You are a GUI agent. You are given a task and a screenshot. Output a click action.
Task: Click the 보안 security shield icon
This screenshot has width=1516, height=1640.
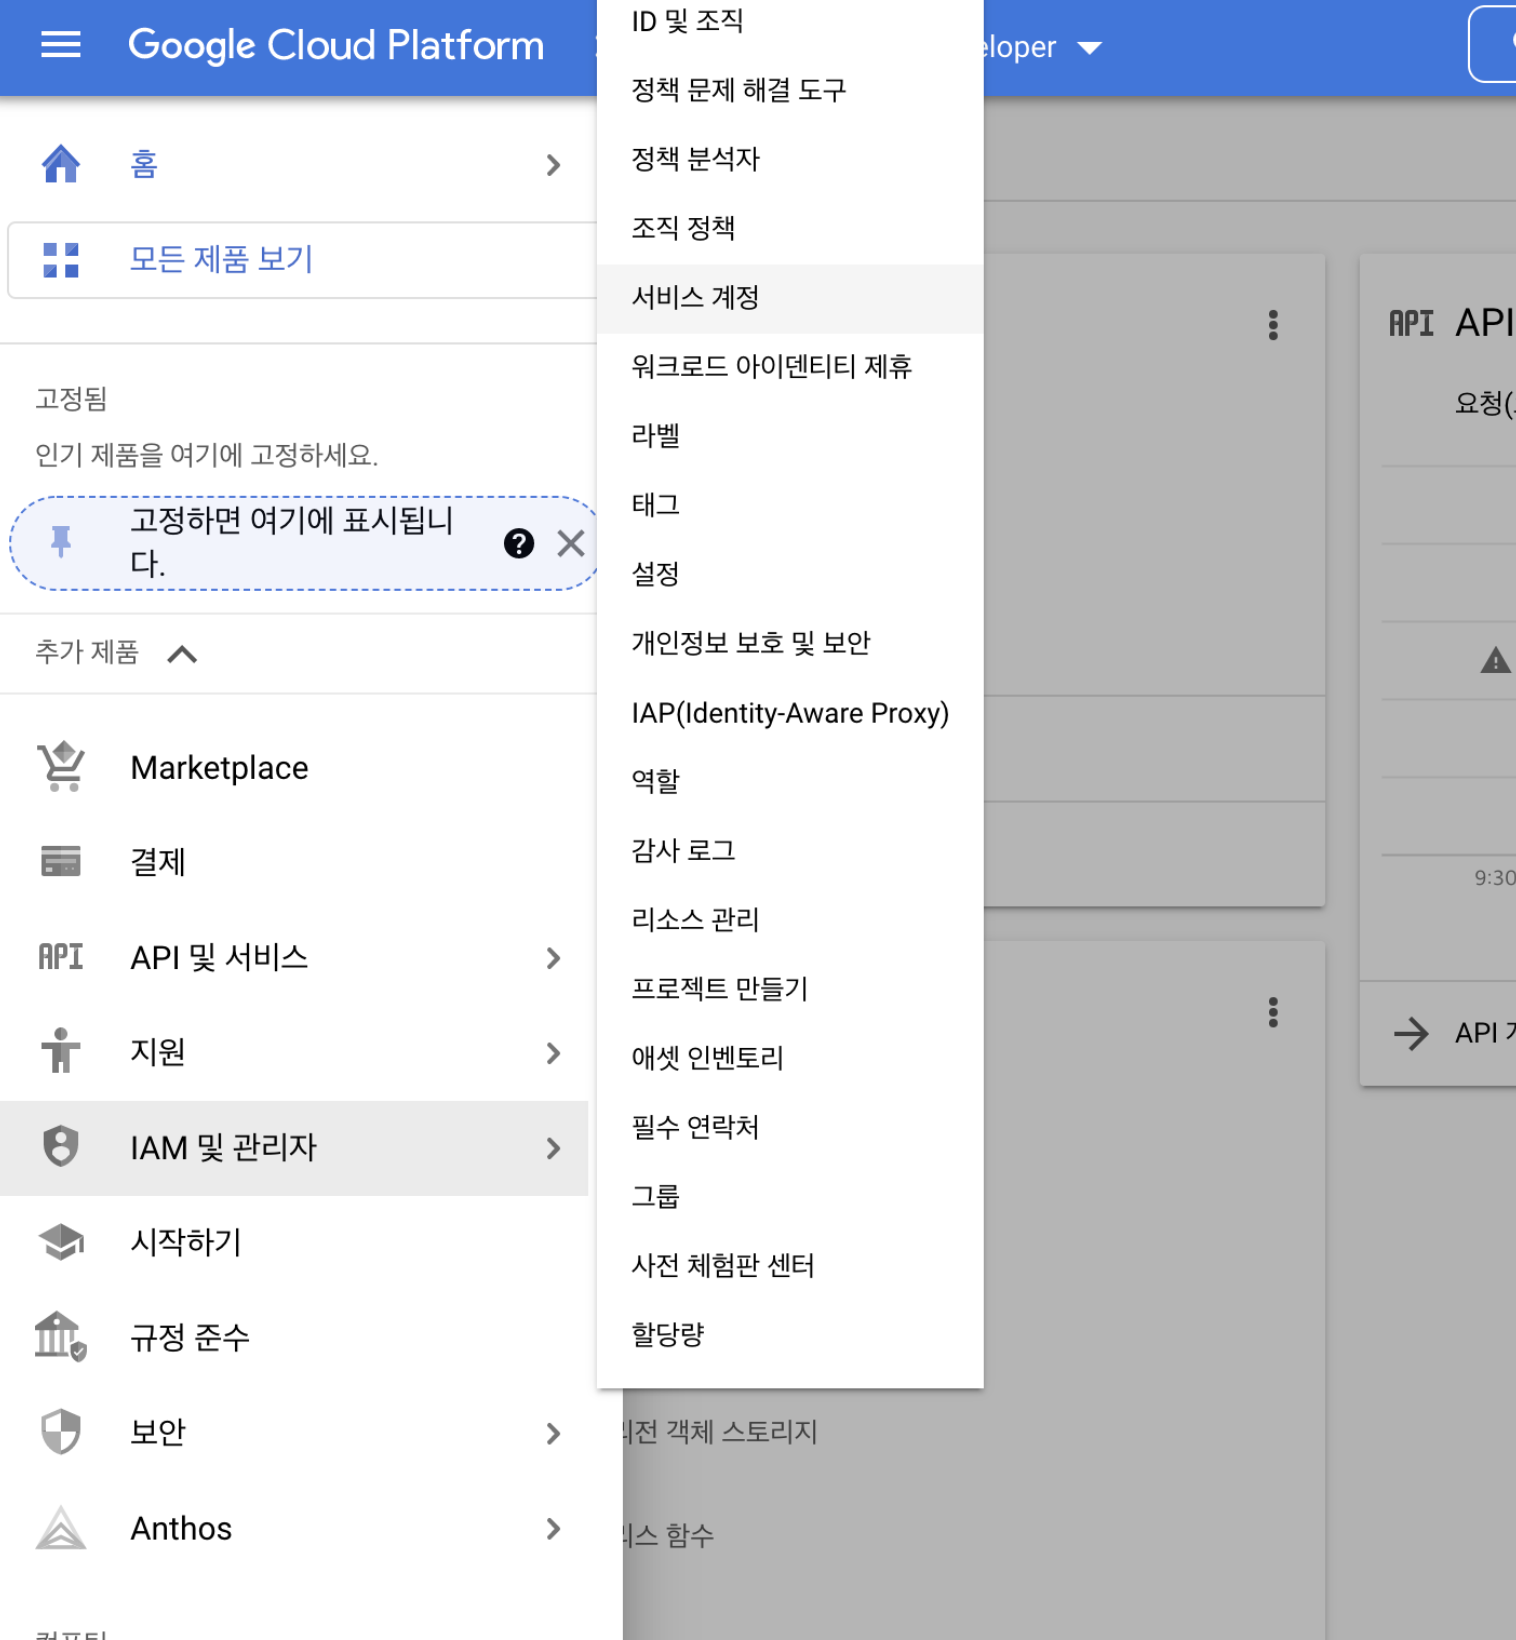click(61, 1431)
